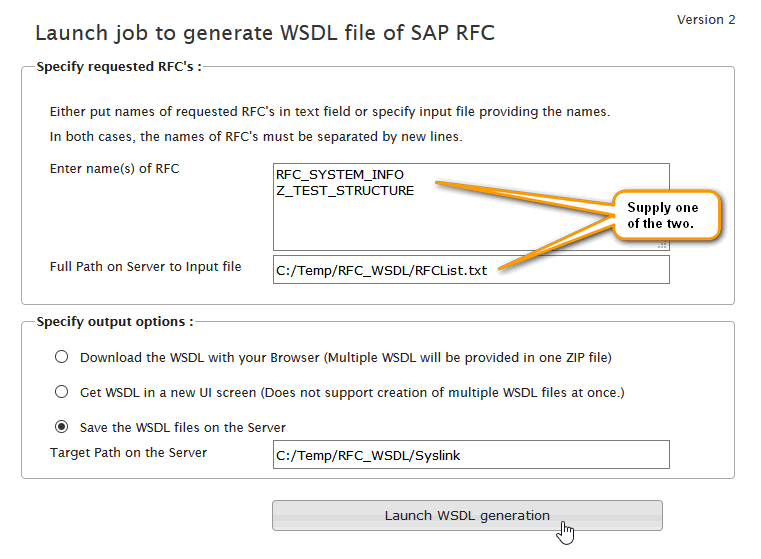This screenshot has width=761, height=559.
Task: Click the "Supply one of the two" callout
Action: (x=665, y=215)
